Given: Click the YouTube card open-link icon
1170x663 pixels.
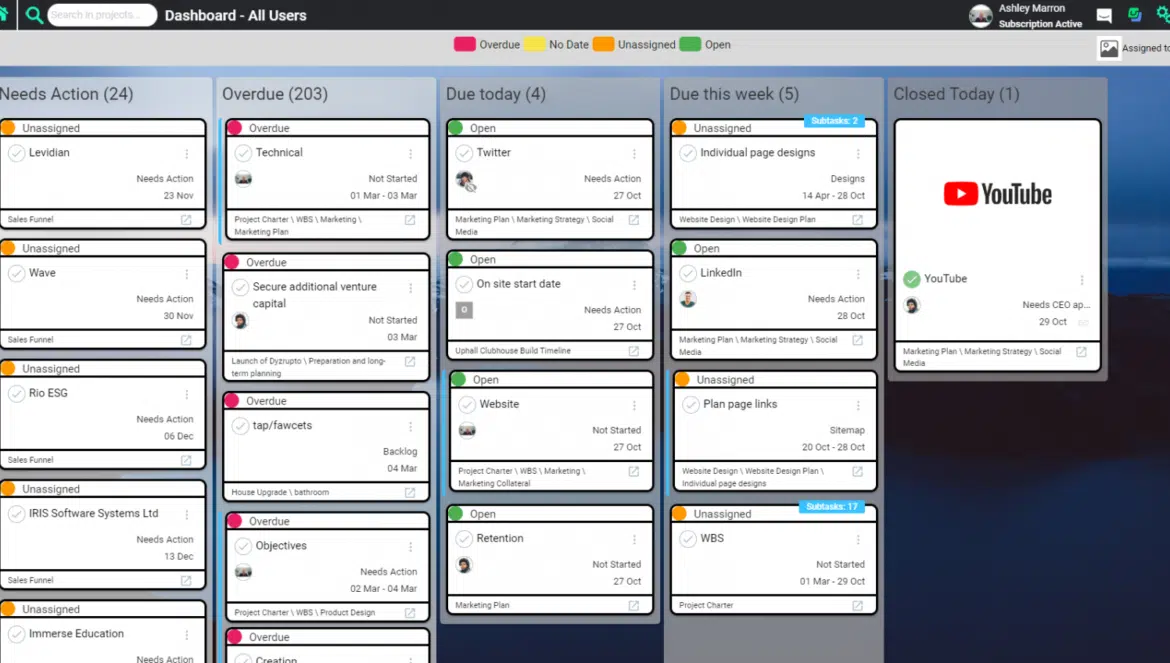Looking at the screenshot, I should tap(1081, 352).
